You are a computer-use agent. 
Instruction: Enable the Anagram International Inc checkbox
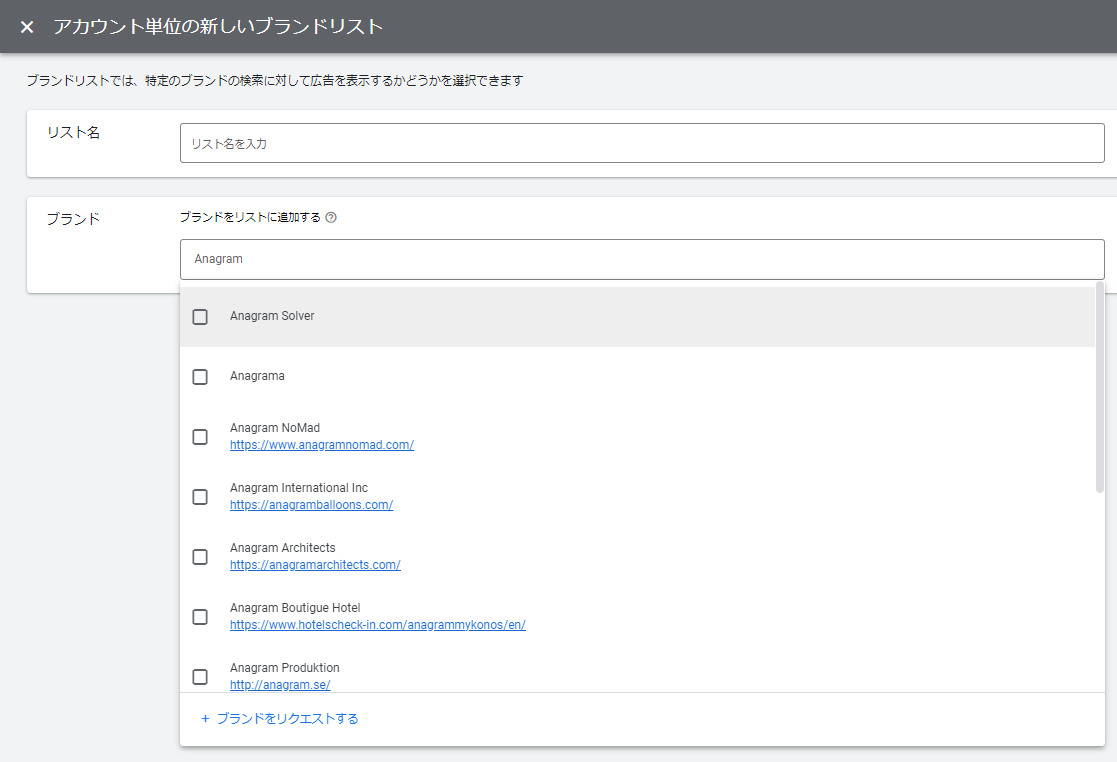(x=200, y=497)
